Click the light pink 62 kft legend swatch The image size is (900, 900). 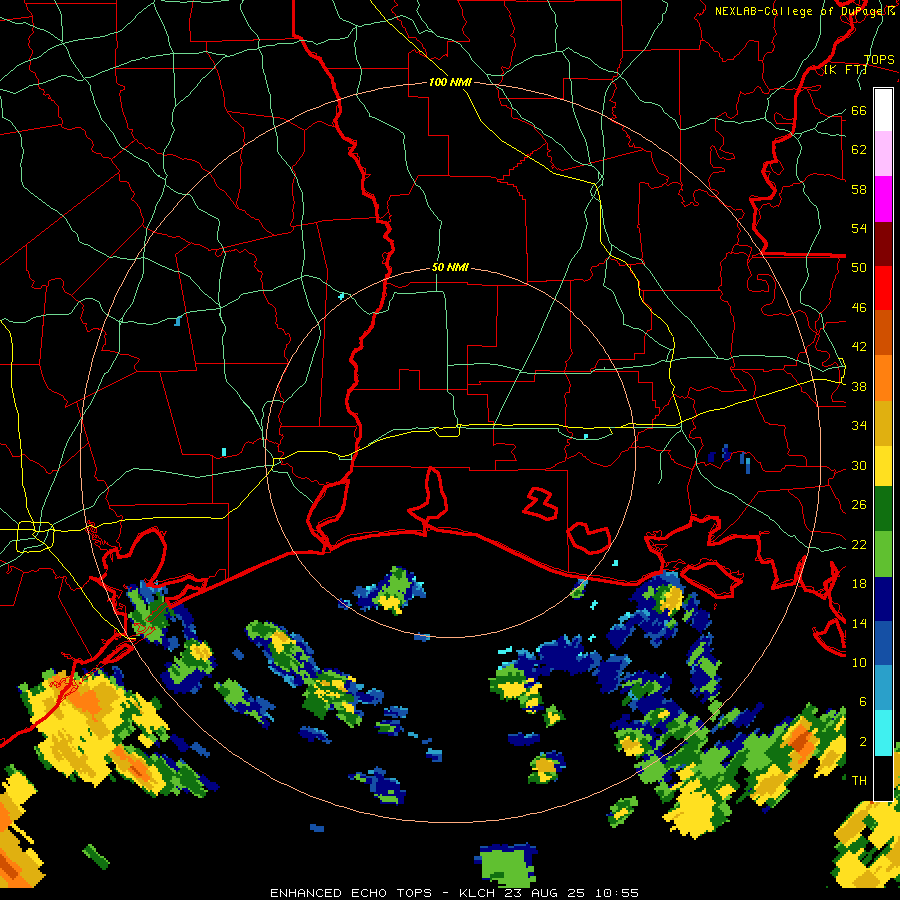(883, 153)
